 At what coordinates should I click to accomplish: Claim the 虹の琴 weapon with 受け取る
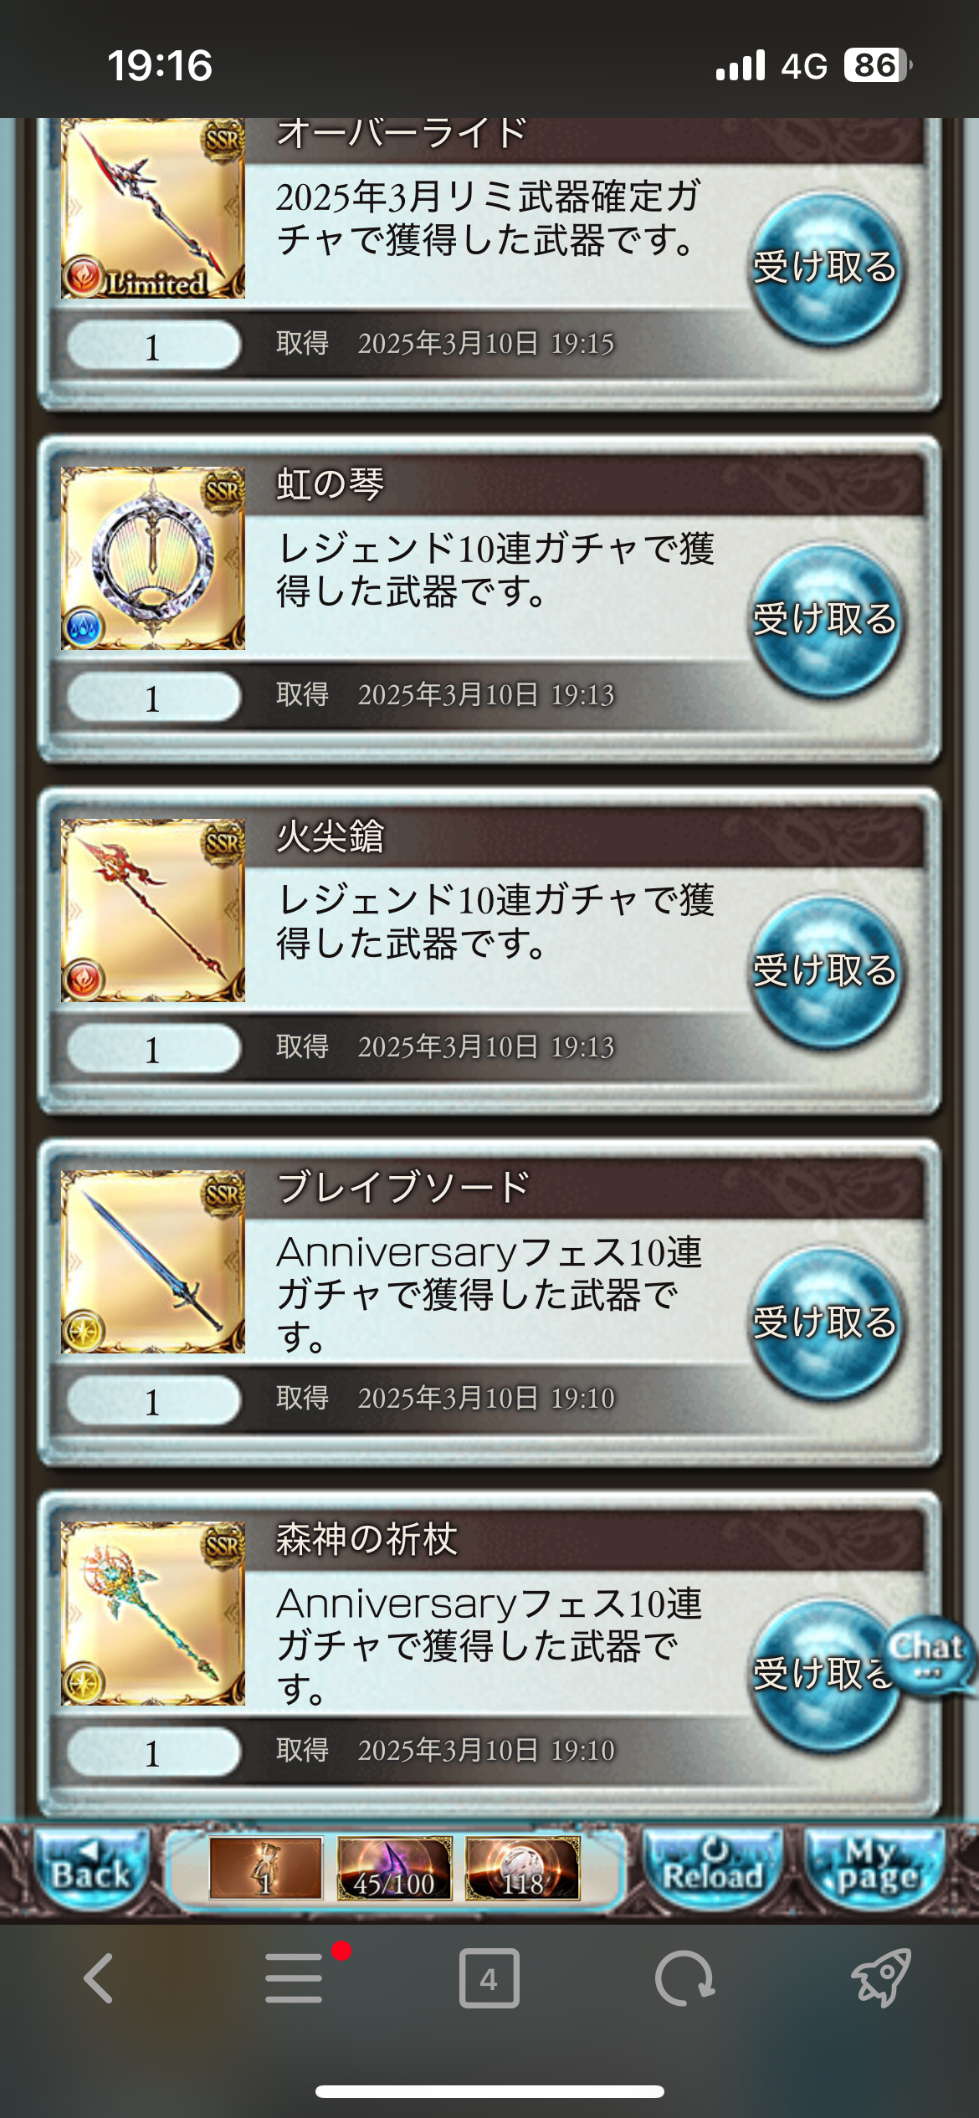tap(826, 620)
